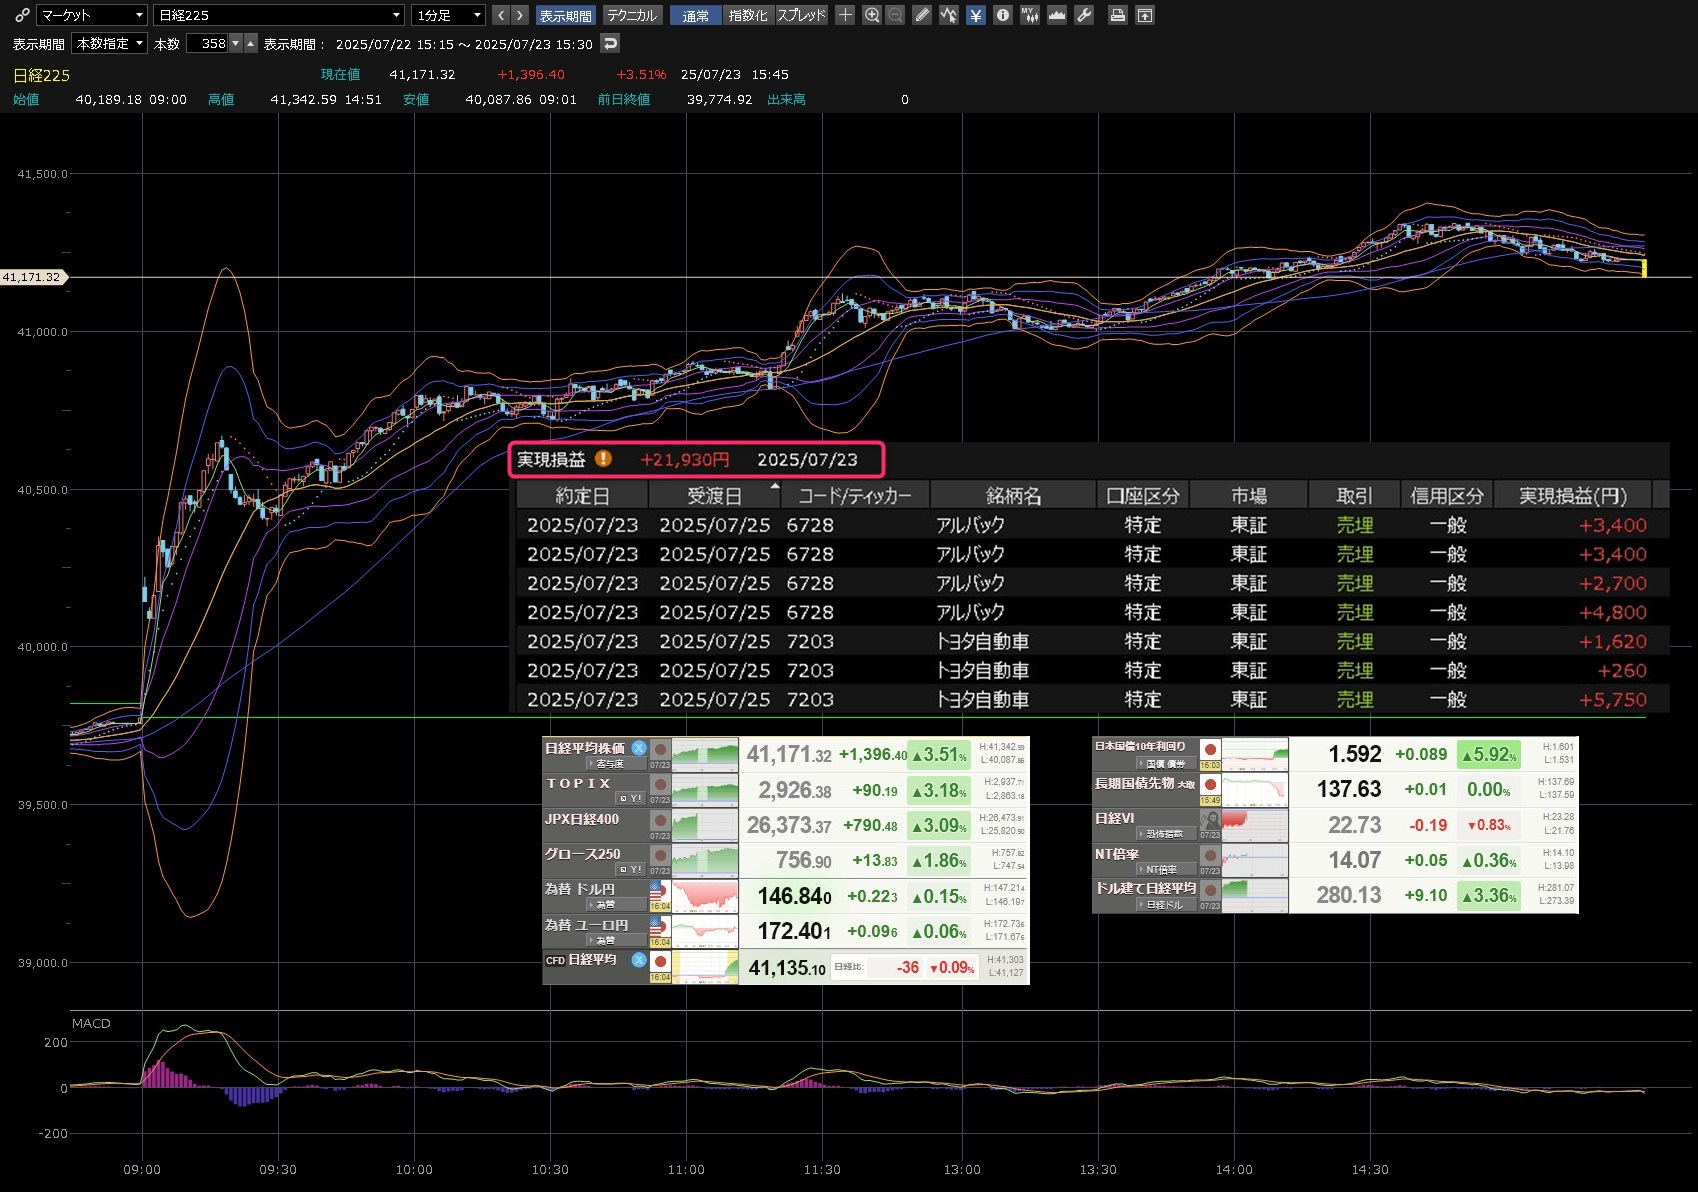Decrease 本数 with the down arrow
Screen dimensions: 1698x1192
tap(236, 44)
